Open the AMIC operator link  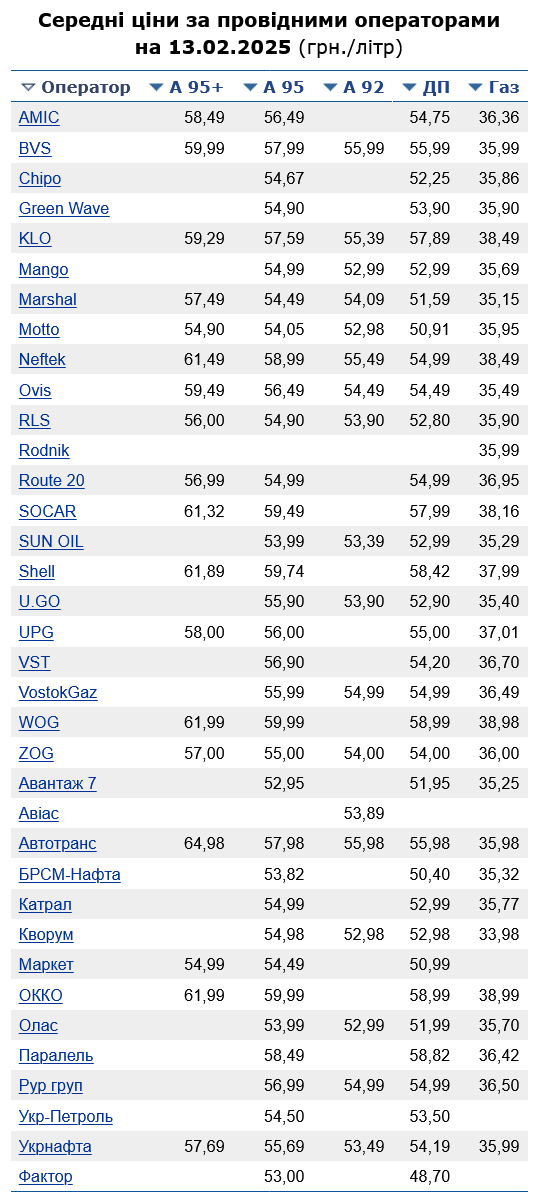pyautogui.click(x=39, y=118)
